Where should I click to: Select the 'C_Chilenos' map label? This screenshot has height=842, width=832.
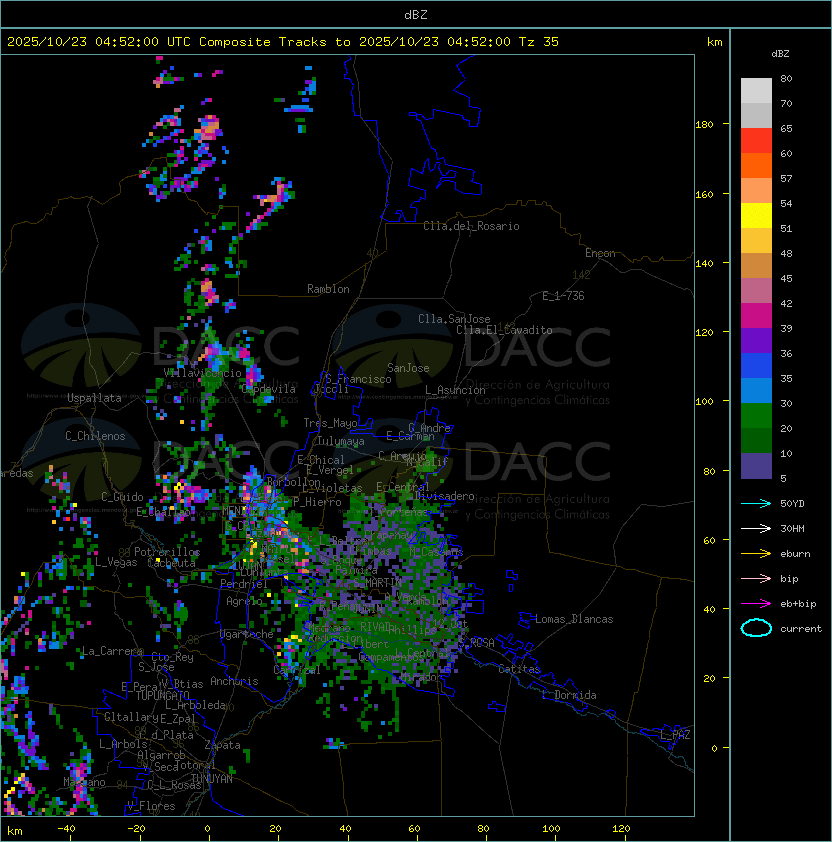(x=95, y=436)
